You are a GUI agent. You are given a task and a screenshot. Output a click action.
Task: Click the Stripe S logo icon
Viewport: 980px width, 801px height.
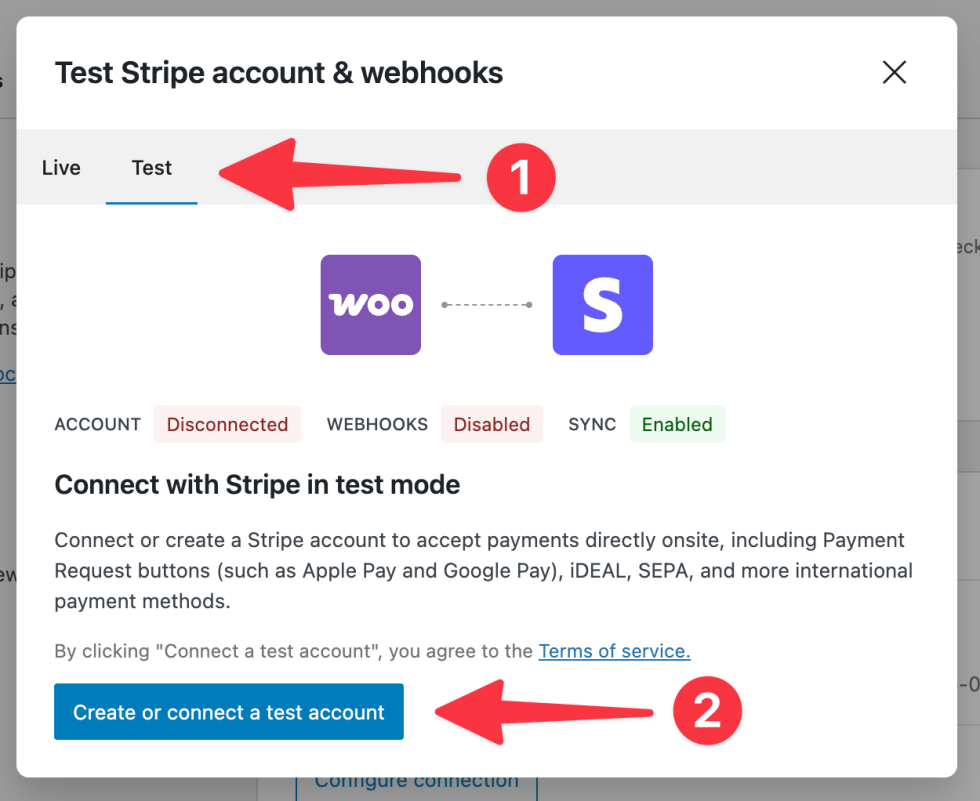(602, 305)
